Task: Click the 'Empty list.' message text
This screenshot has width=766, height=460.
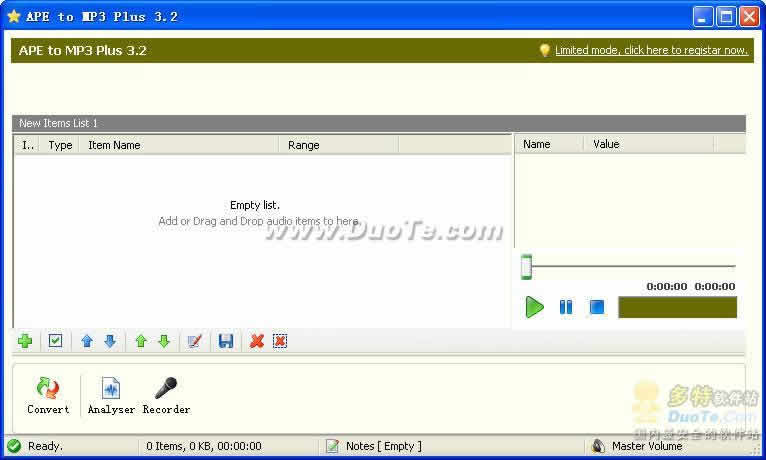Action: point(255,205)
